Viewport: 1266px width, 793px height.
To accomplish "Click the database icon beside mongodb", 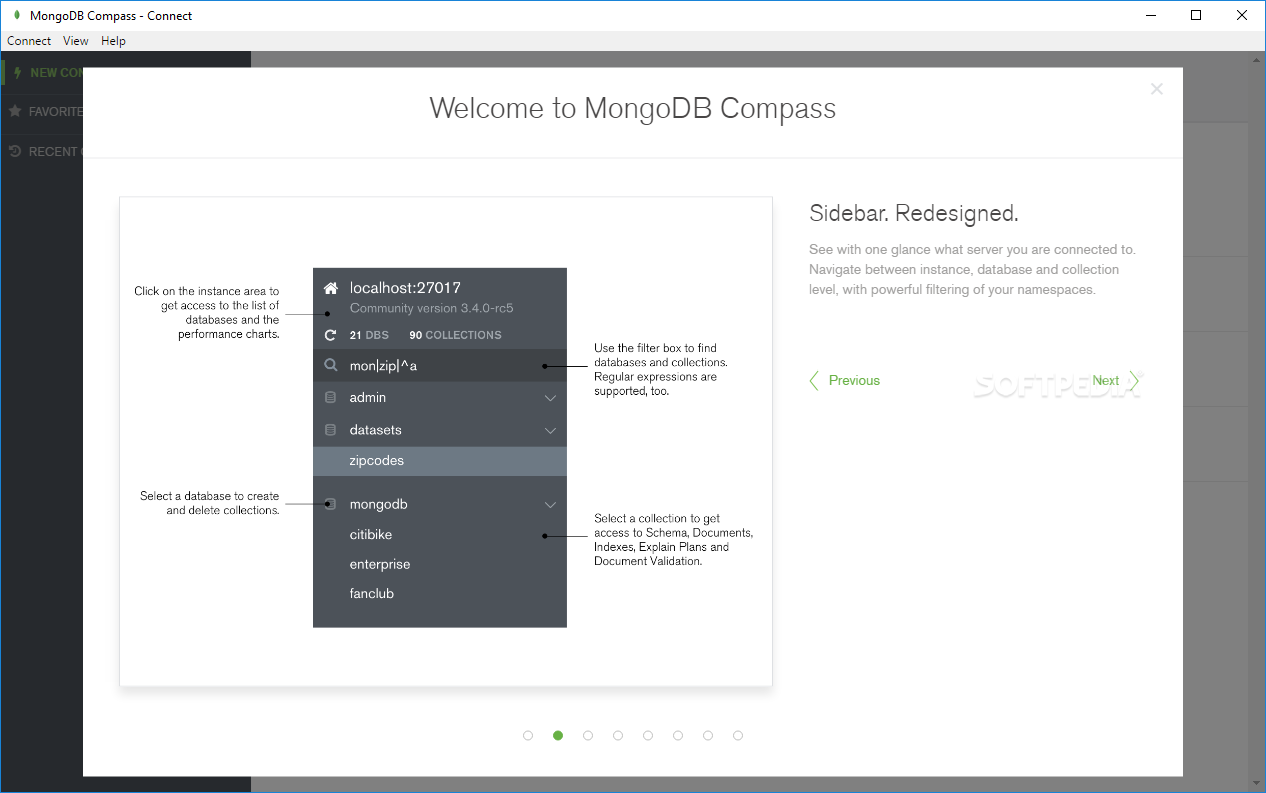I will [331, 504].
